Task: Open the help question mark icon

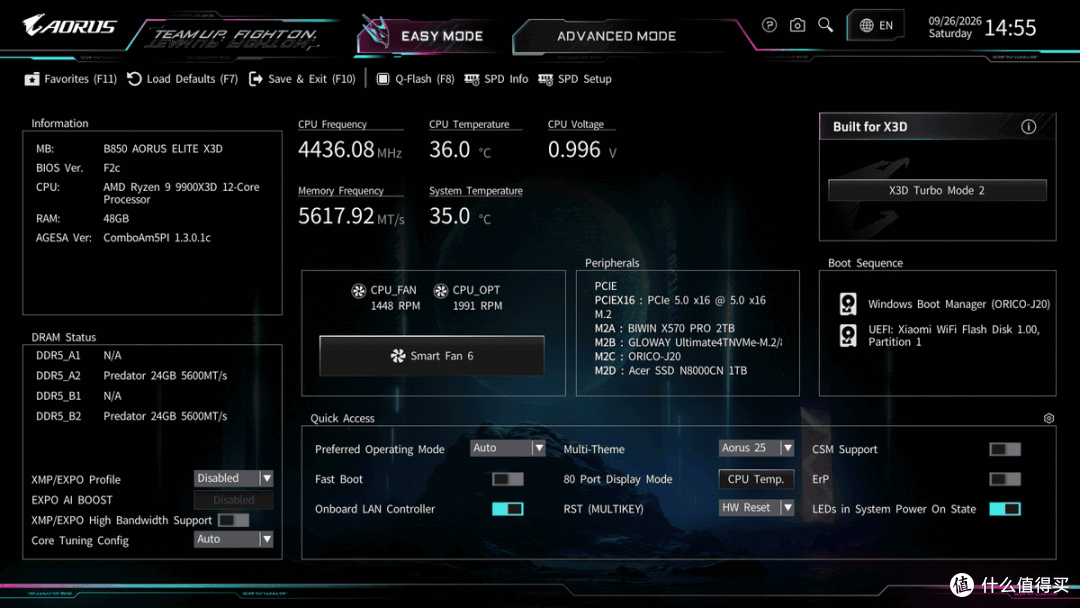Action: (769, 25)
